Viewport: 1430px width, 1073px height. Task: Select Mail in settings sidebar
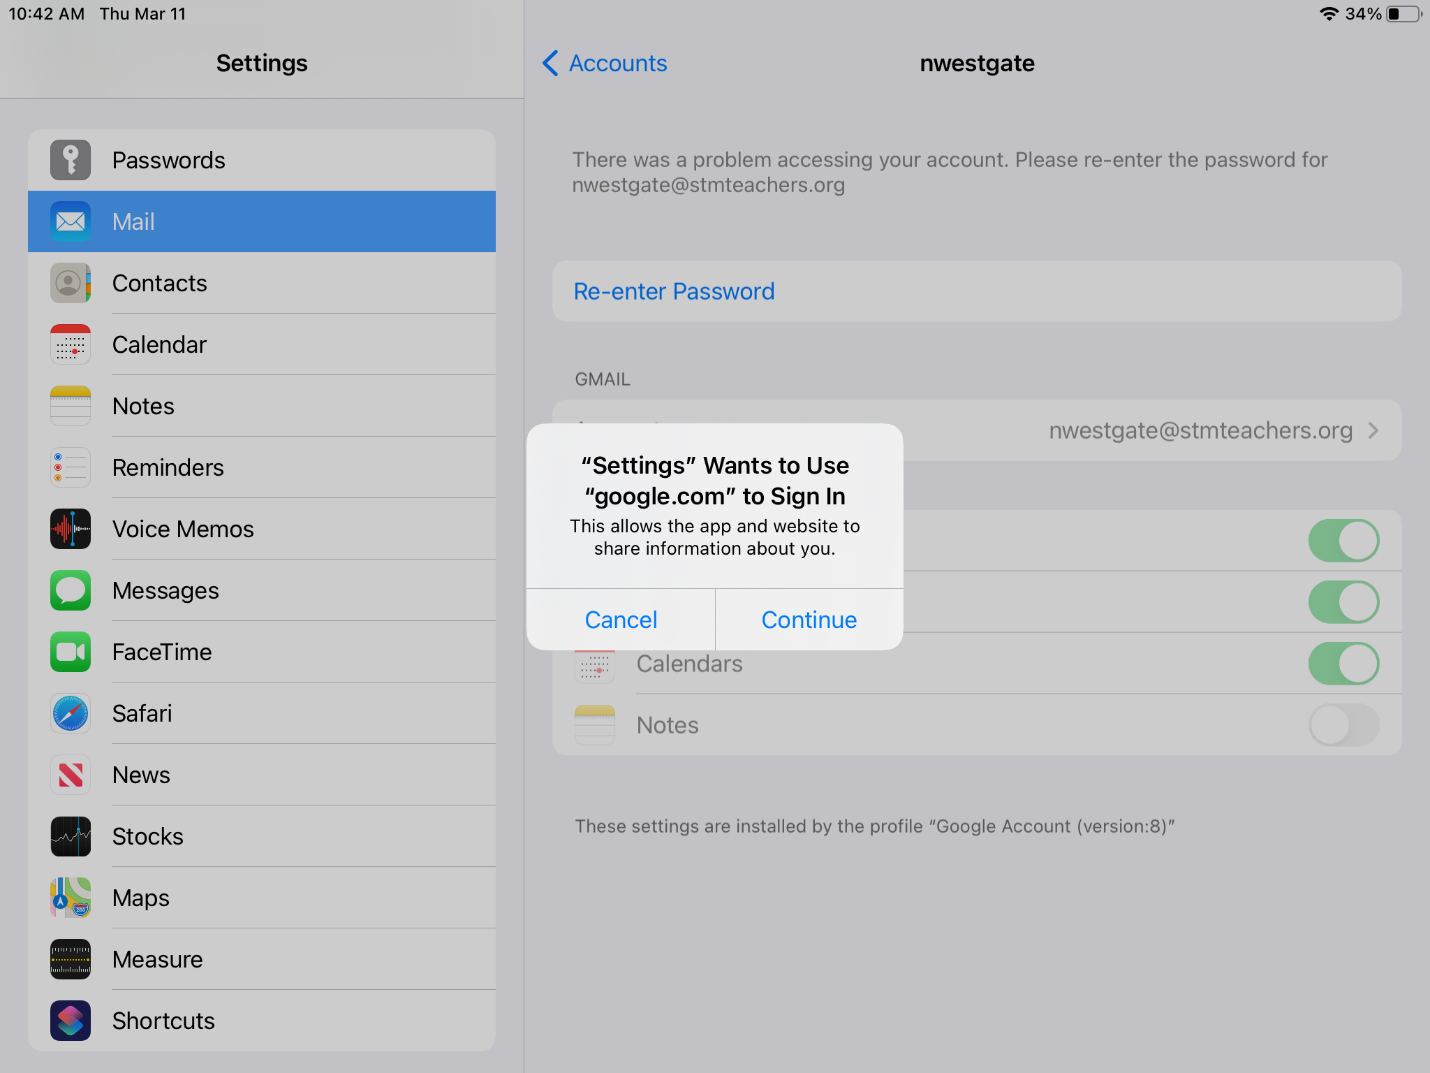(262, 222)
